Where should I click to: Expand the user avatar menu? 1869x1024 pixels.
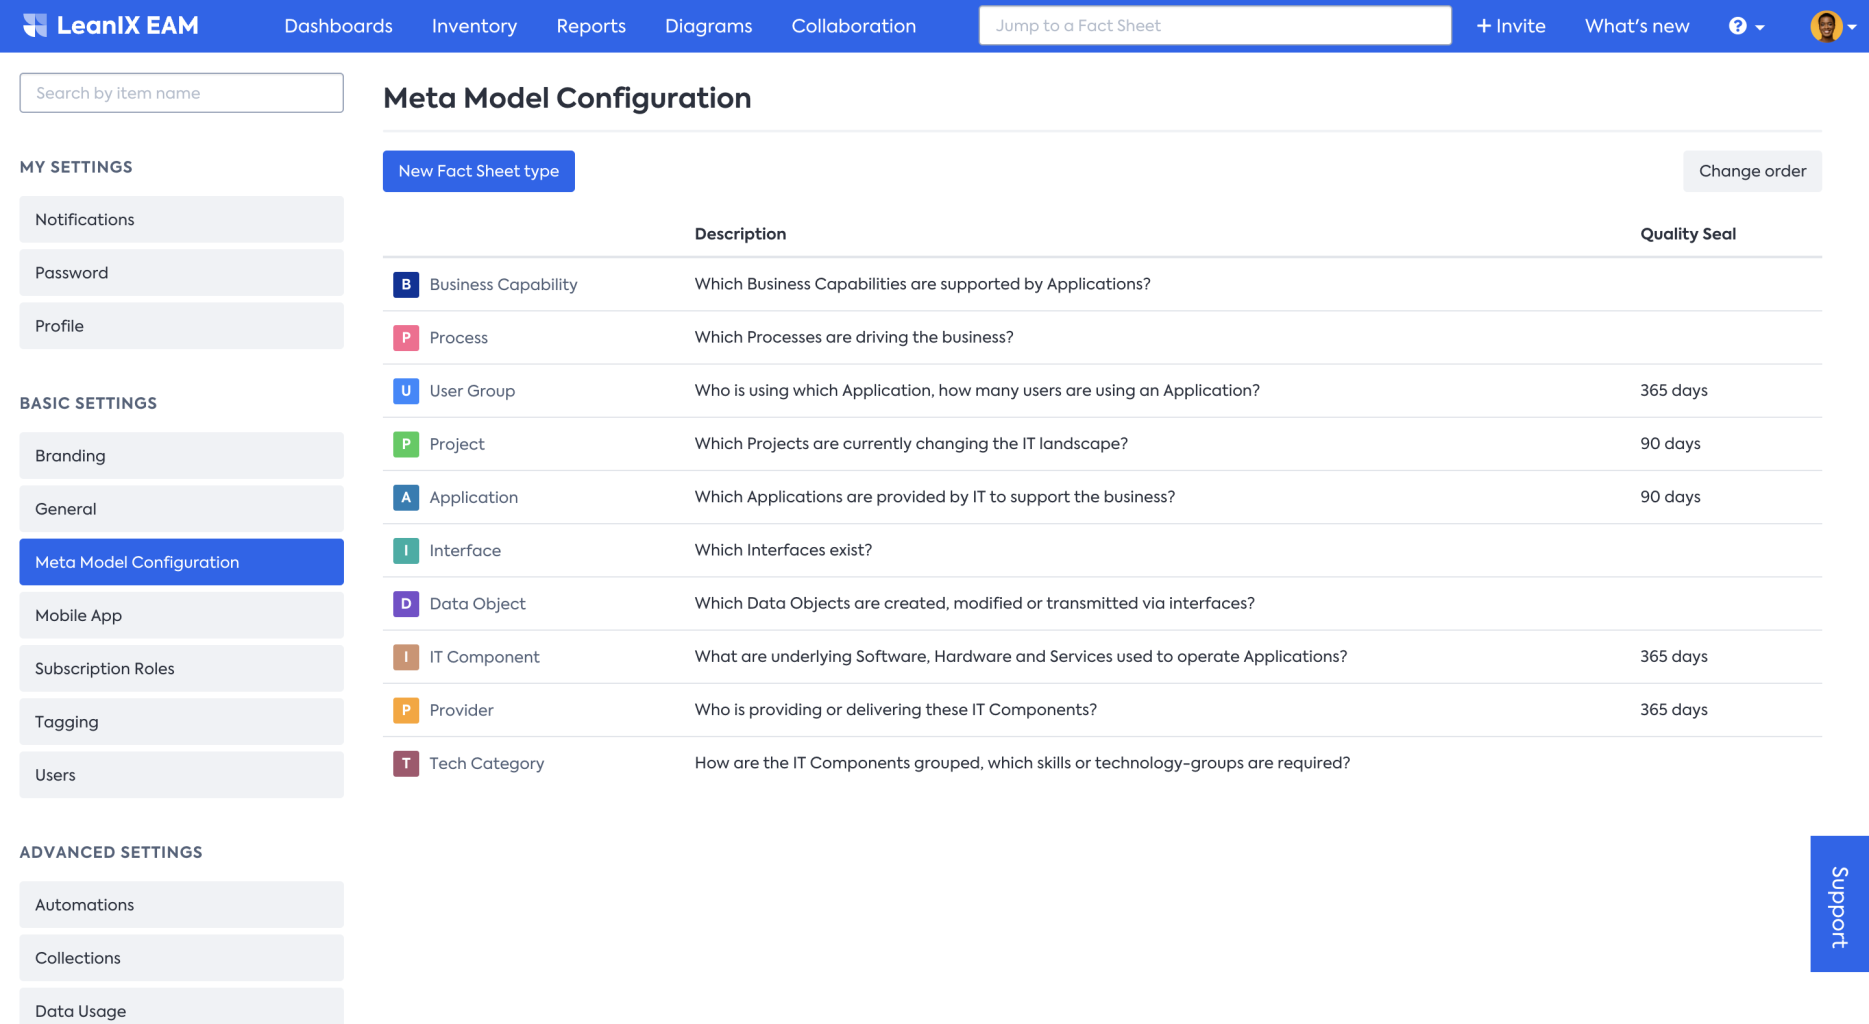pyautogui.click(x=1832, y=26)
